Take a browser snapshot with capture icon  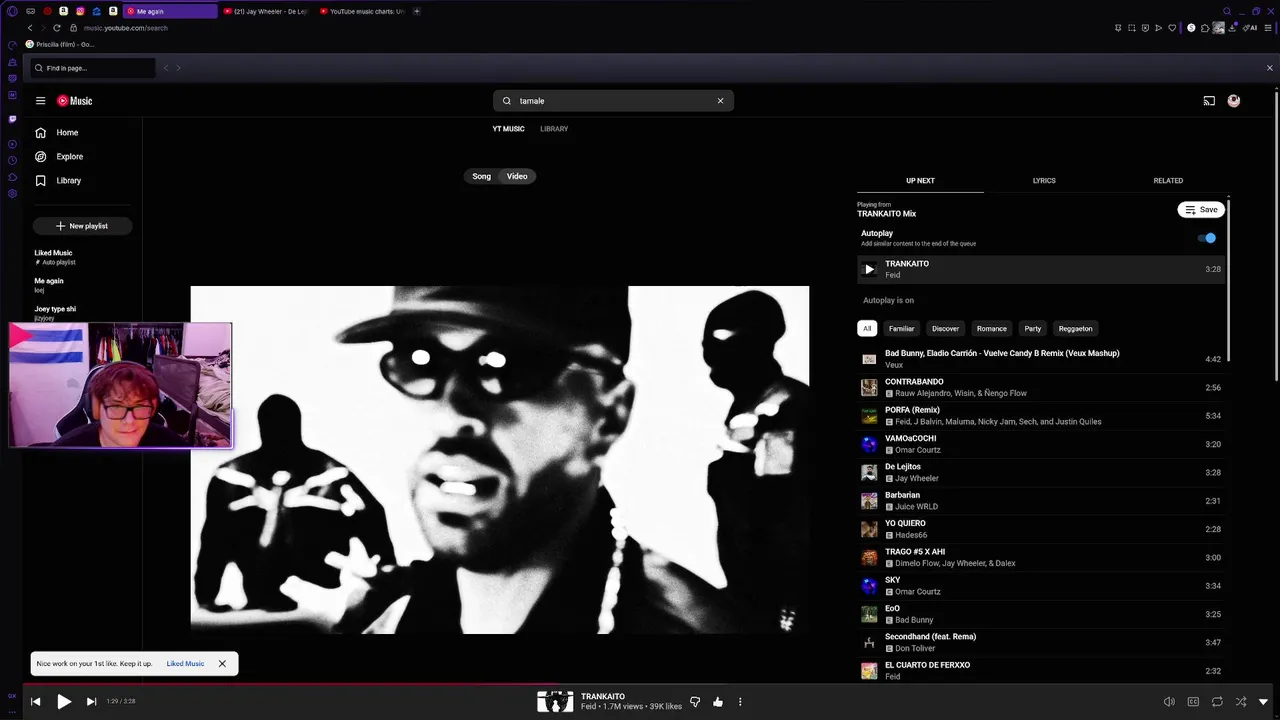click(1131, 28)
